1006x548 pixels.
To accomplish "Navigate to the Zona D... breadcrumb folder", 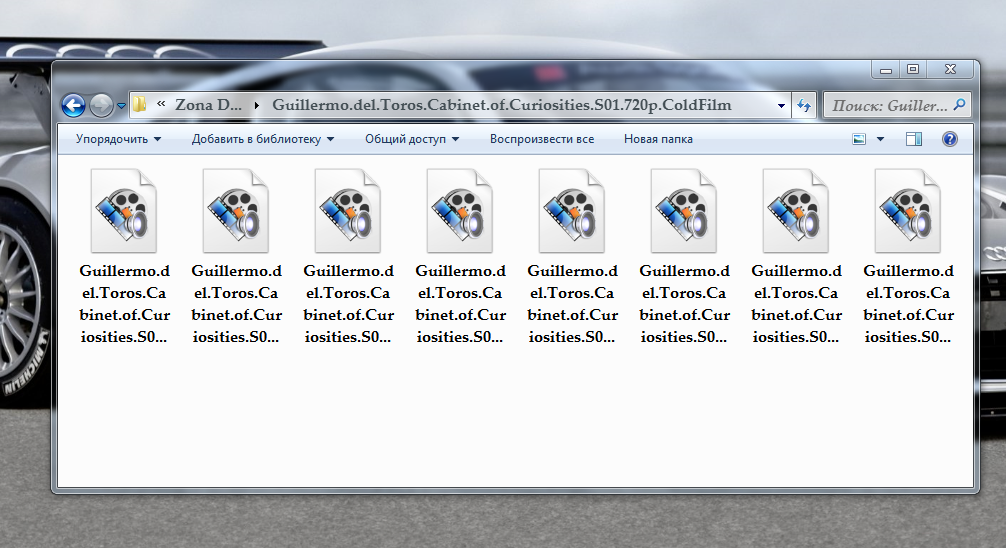I will click(209, 105).
